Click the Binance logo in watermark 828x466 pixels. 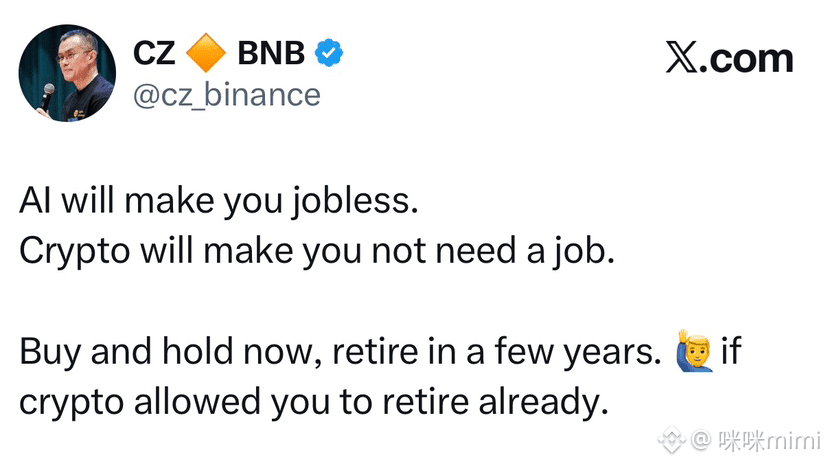pos(671,440)
